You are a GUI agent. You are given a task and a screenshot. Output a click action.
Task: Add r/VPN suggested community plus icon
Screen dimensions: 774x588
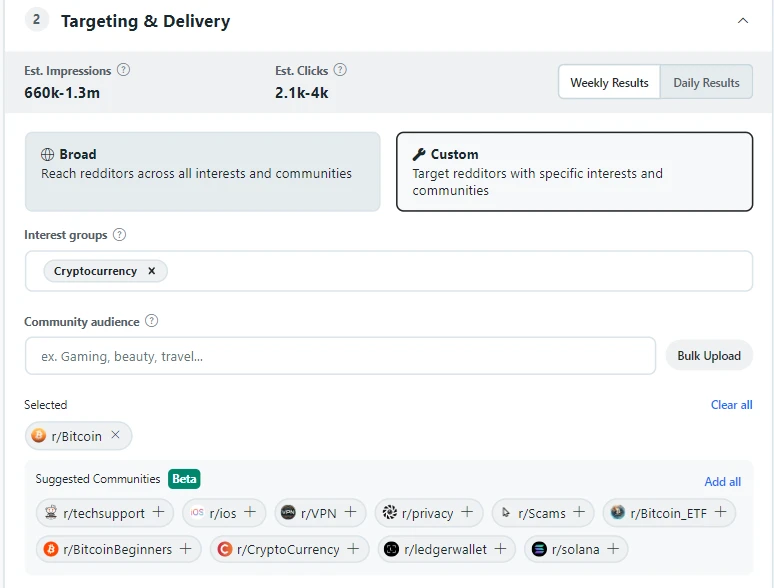350,512
